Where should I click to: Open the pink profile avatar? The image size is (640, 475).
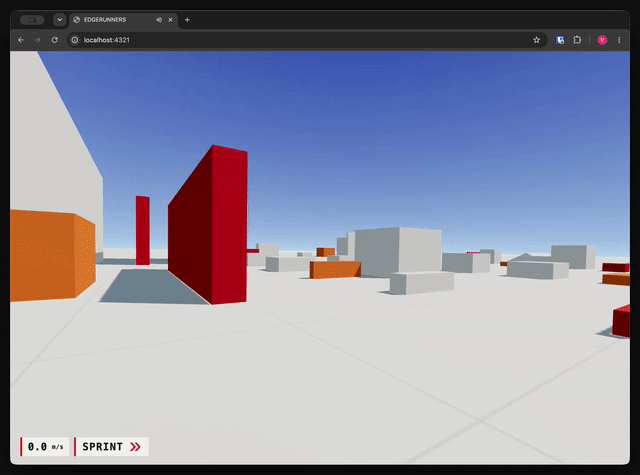tap(602, 40)
